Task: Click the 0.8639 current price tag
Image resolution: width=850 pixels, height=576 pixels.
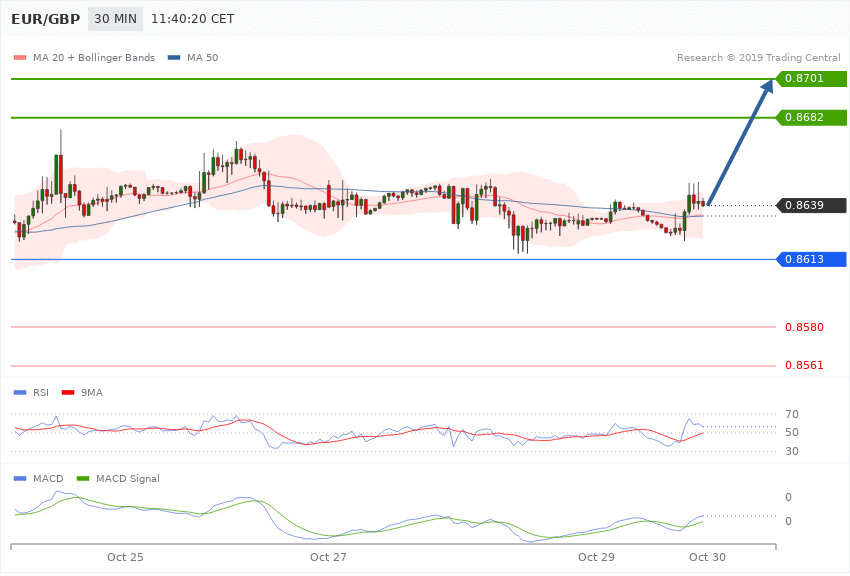Action: [811, 205]
